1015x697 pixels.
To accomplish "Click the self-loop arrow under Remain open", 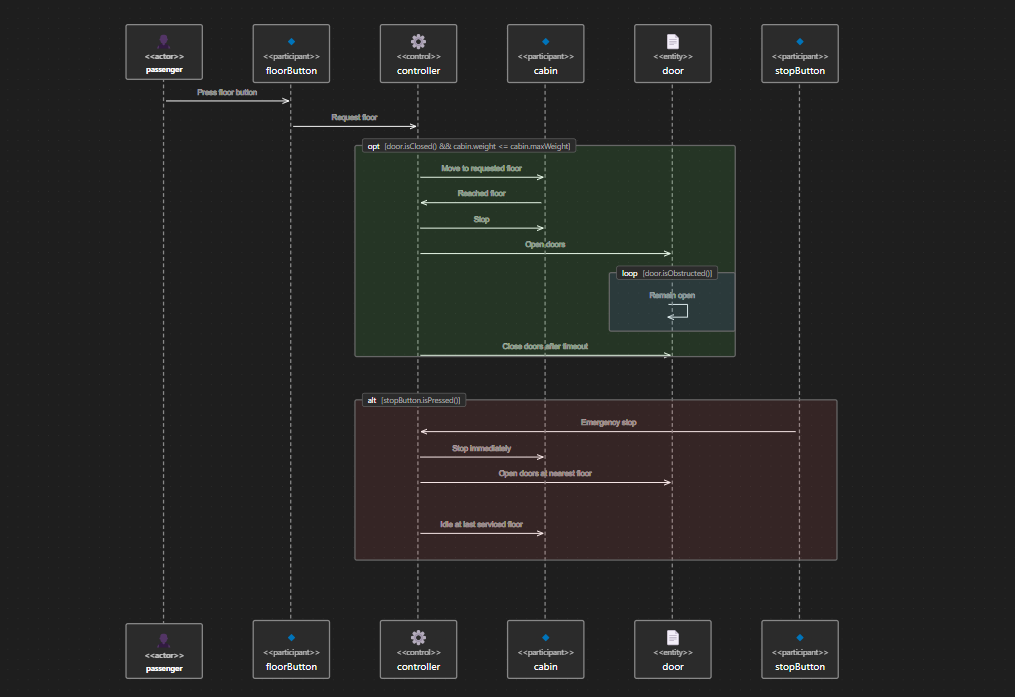I will pos(678,311).
